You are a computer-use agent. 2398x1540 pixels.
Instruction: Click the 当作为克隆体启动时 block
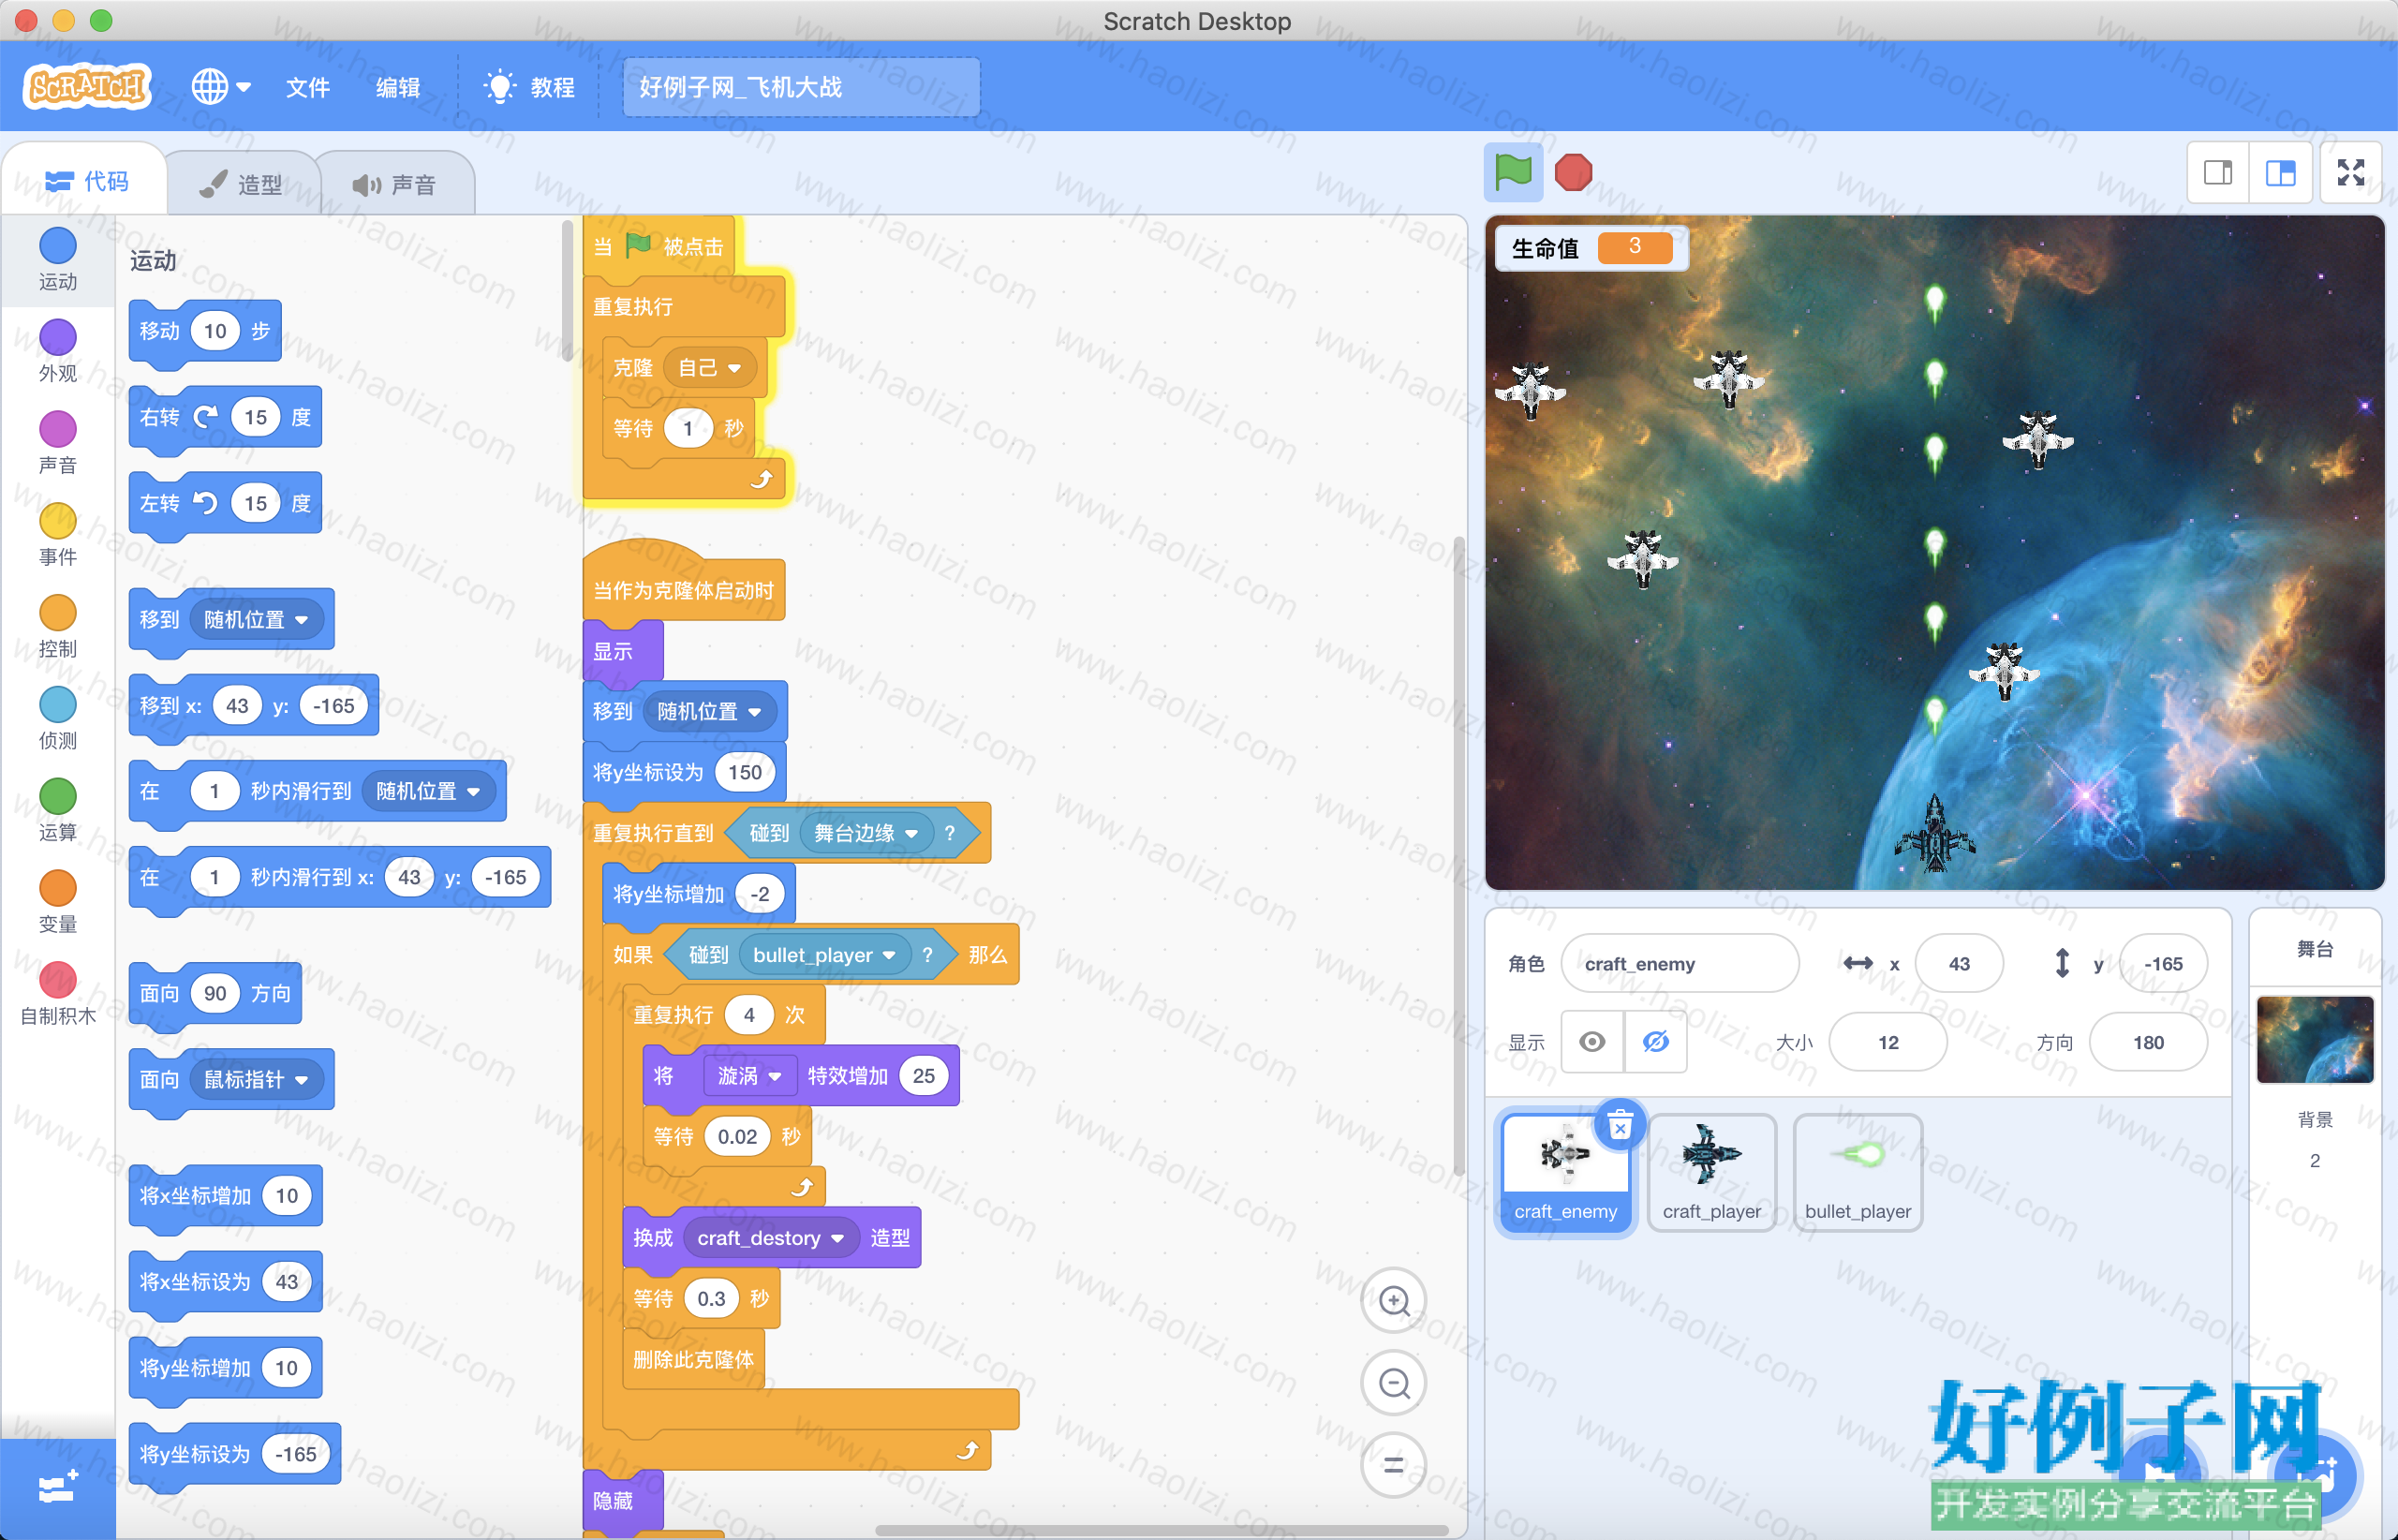(684, 585)
